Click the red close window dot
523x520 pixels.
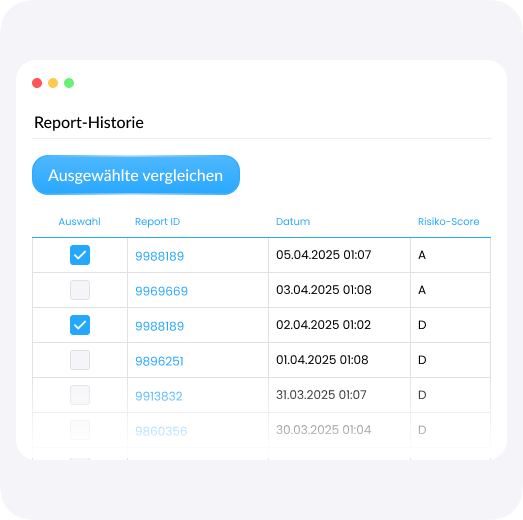click(x=37, y=83)
